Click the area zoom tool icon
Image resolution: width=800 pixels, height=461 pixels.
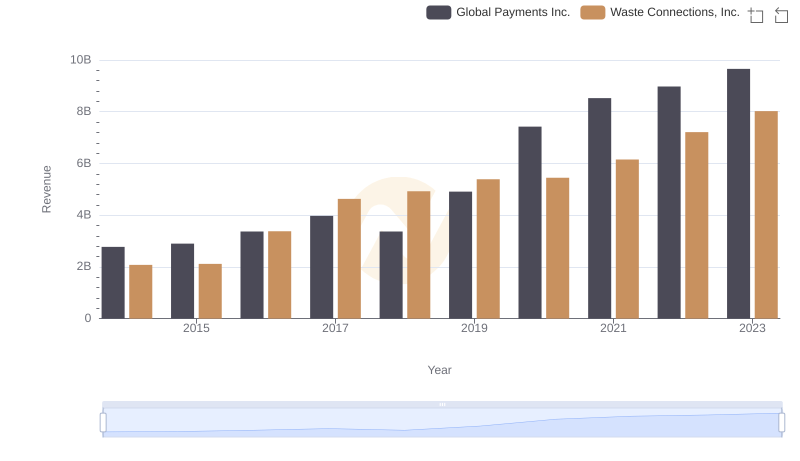pos(756,15)
